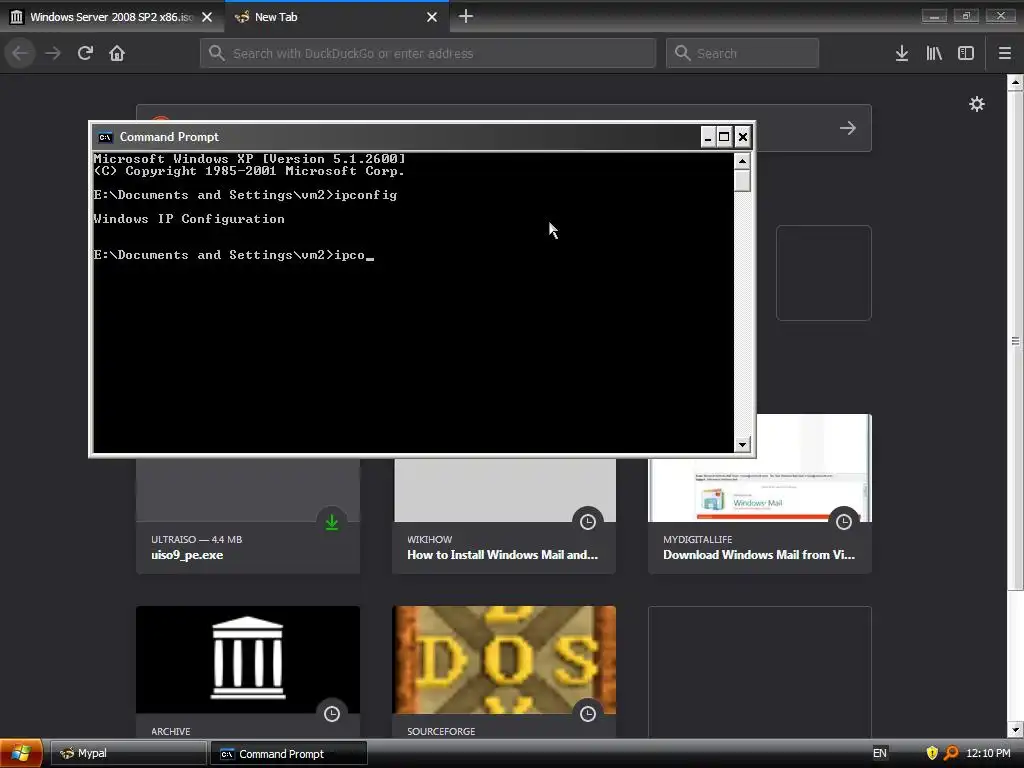Click the browser Back arrow button

point(21,53)
